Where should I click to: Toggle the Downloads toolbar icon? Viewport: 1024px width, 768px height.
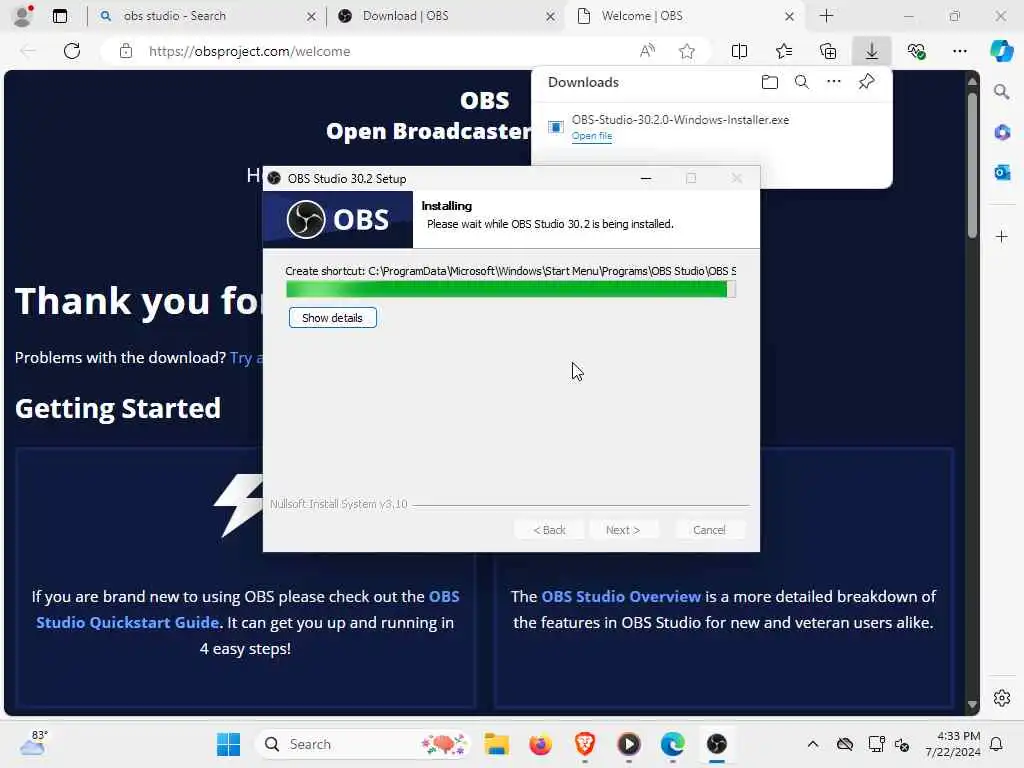coord(872,51)
